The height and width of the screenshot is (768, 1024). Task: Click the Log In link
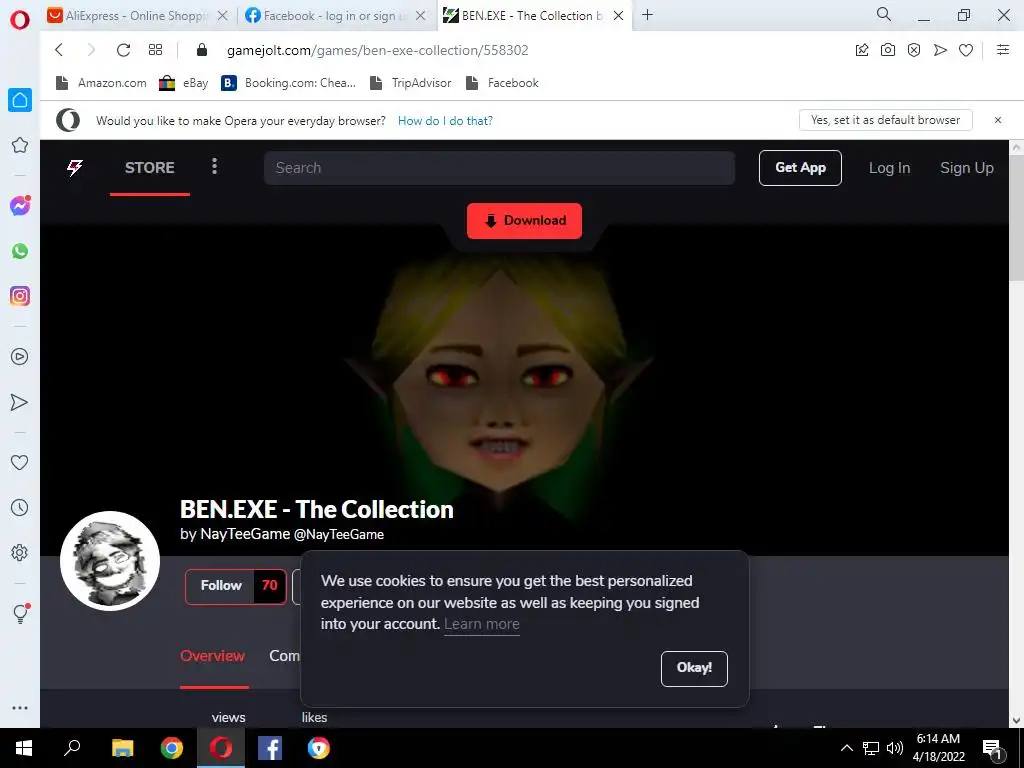click(889, 168)
